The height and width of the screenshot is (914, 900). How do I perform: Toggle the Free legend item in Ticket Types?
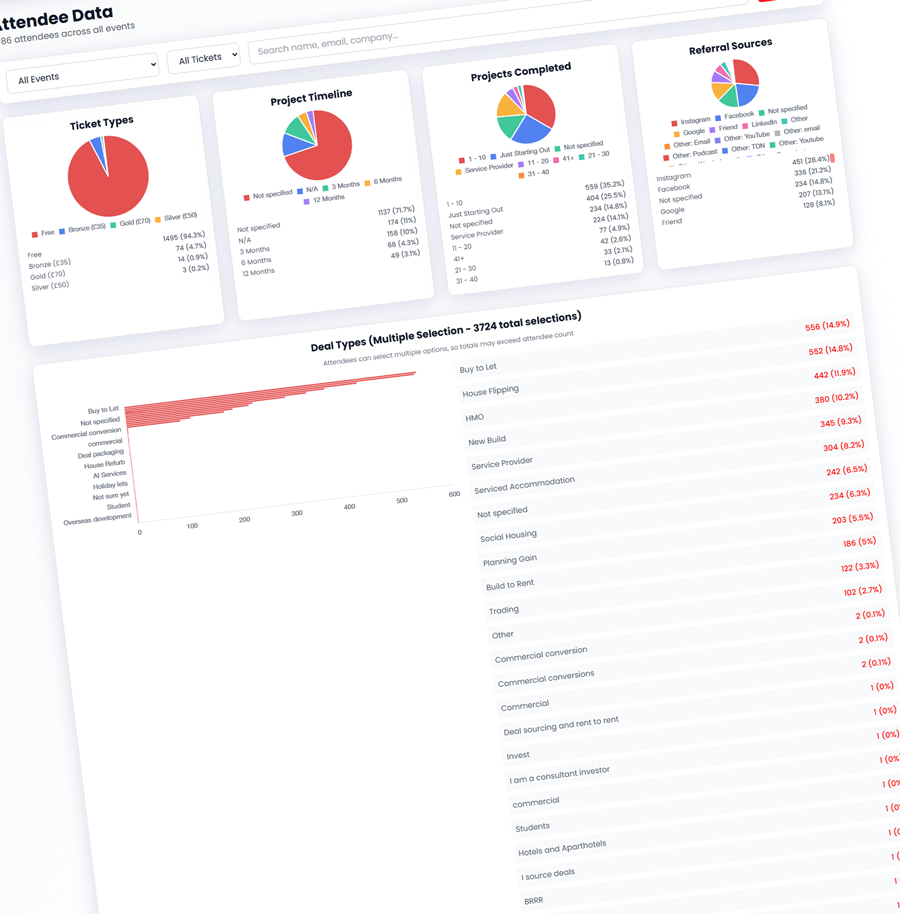click(42, 233)
